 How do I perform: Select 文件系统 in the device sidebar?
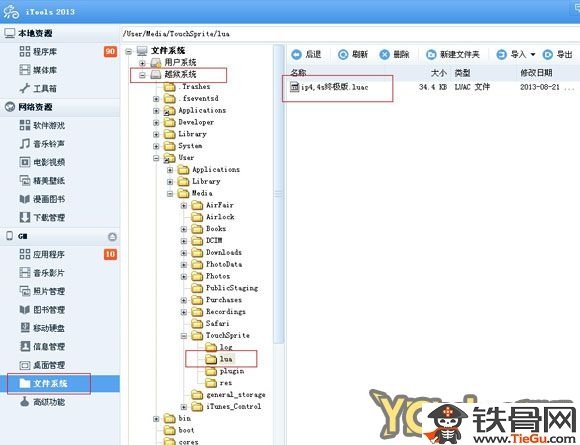click(60, 384)
